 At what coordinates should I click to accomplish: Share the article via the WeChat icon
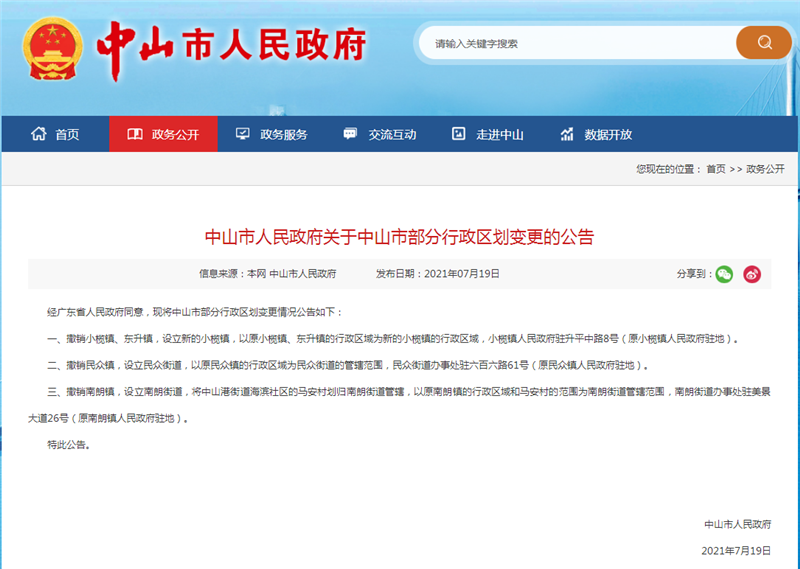[724, 274]
